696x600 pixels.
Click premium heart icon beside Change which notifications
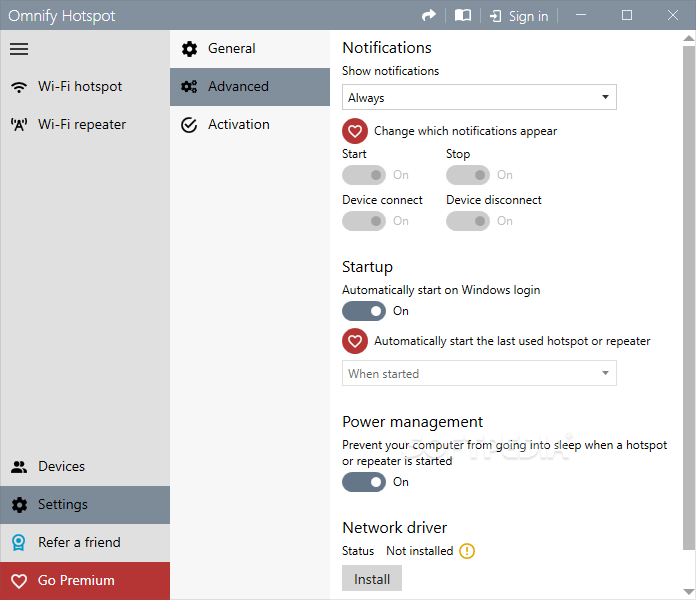point(355,131)
